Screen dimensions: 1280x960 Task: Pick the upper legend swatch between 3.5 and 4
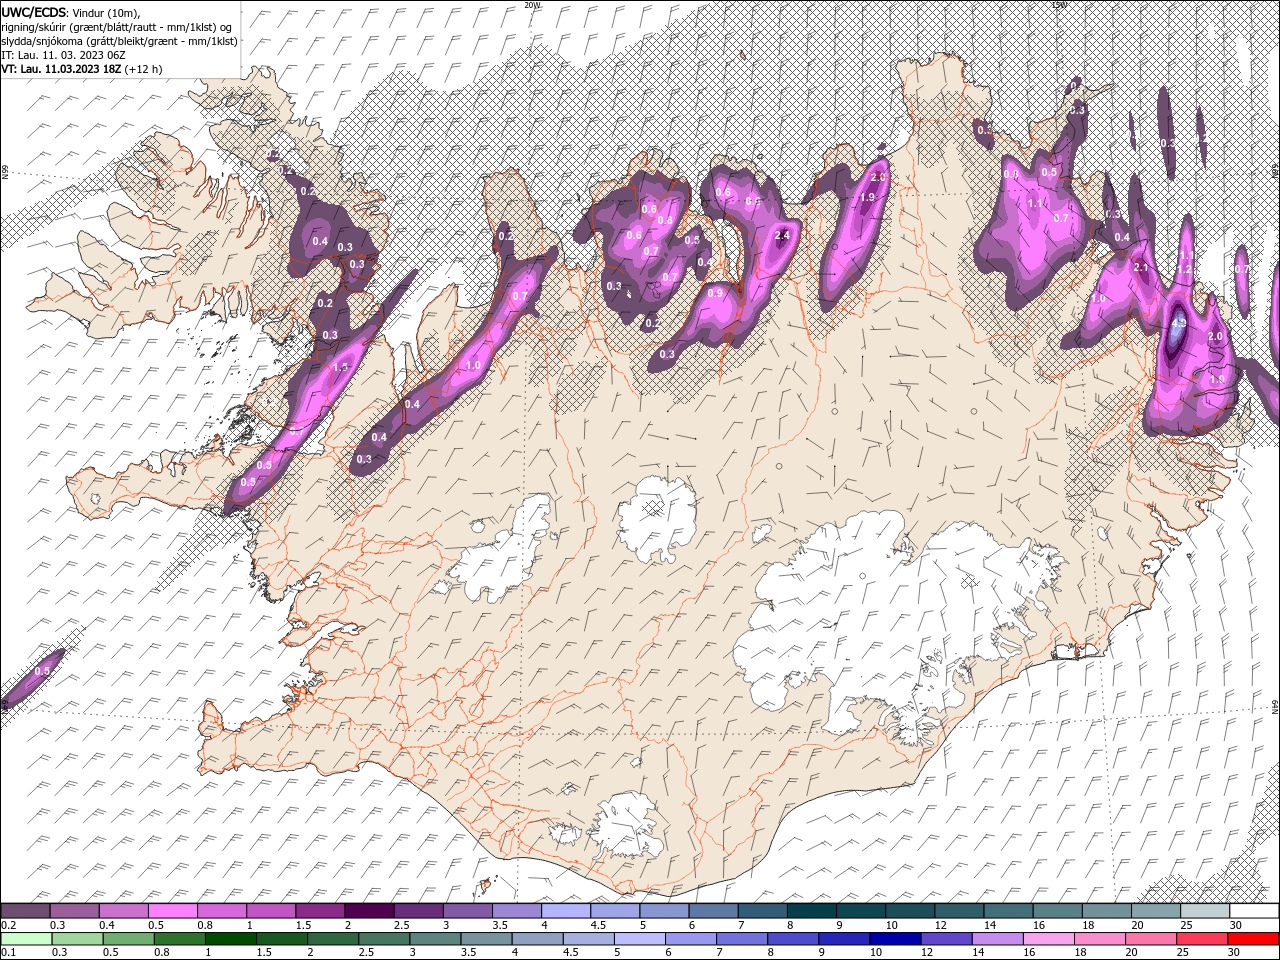tap(516, 910)
